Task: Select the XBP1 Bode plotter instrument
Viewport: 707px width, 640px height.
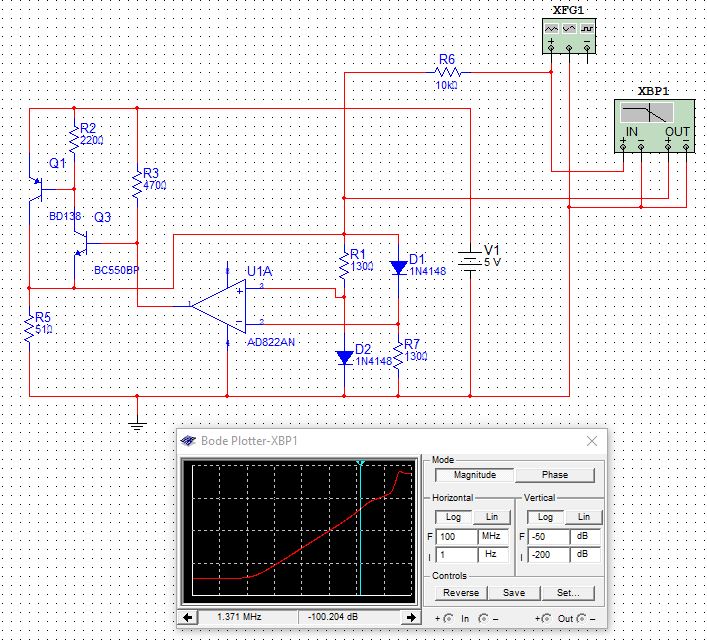Action: tap(654, 127)
